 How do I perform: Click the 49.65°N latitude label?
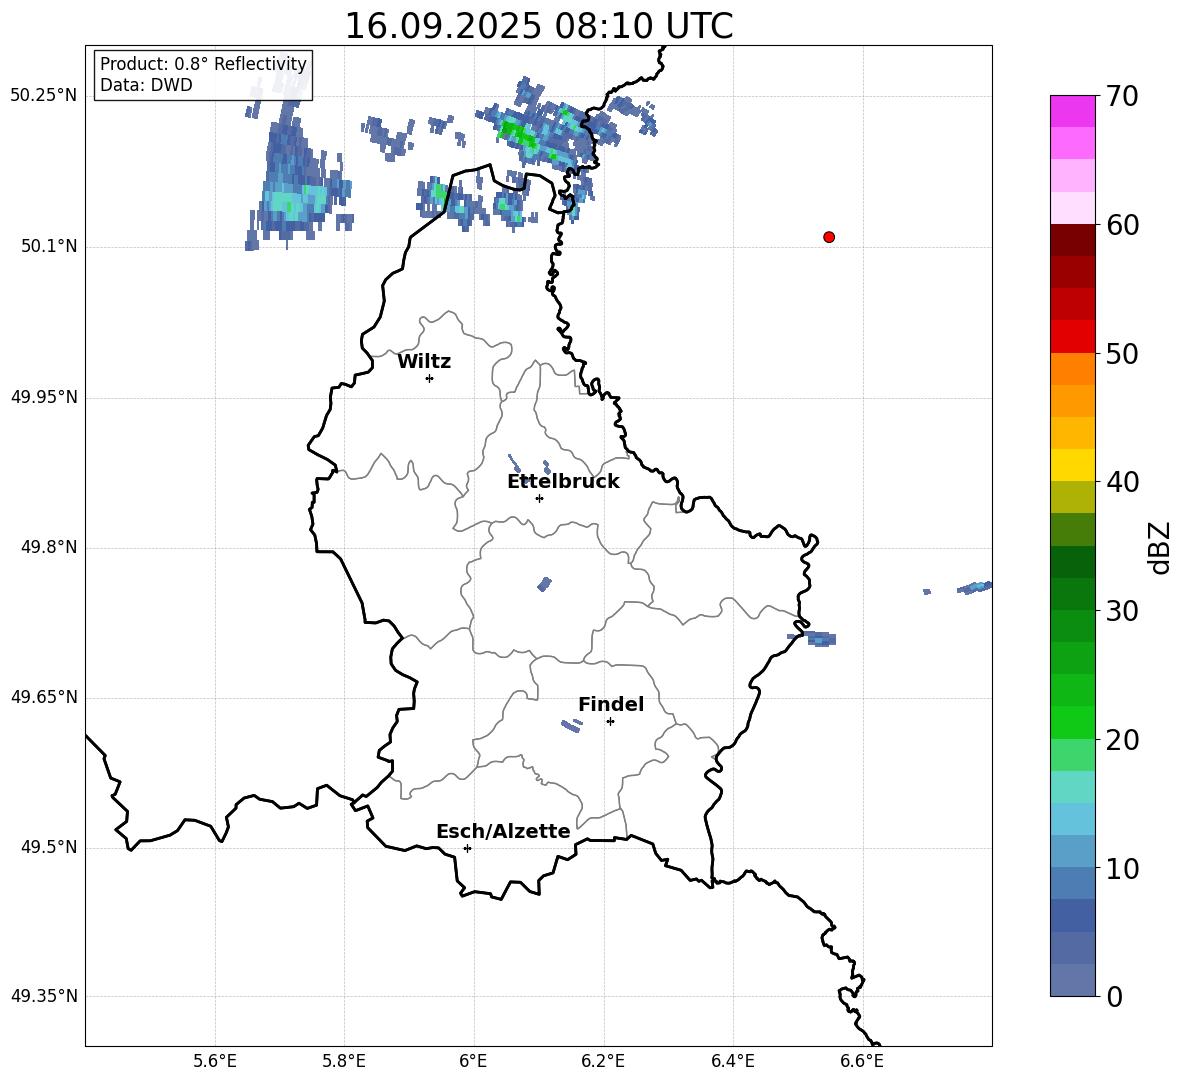pos(44,697)
